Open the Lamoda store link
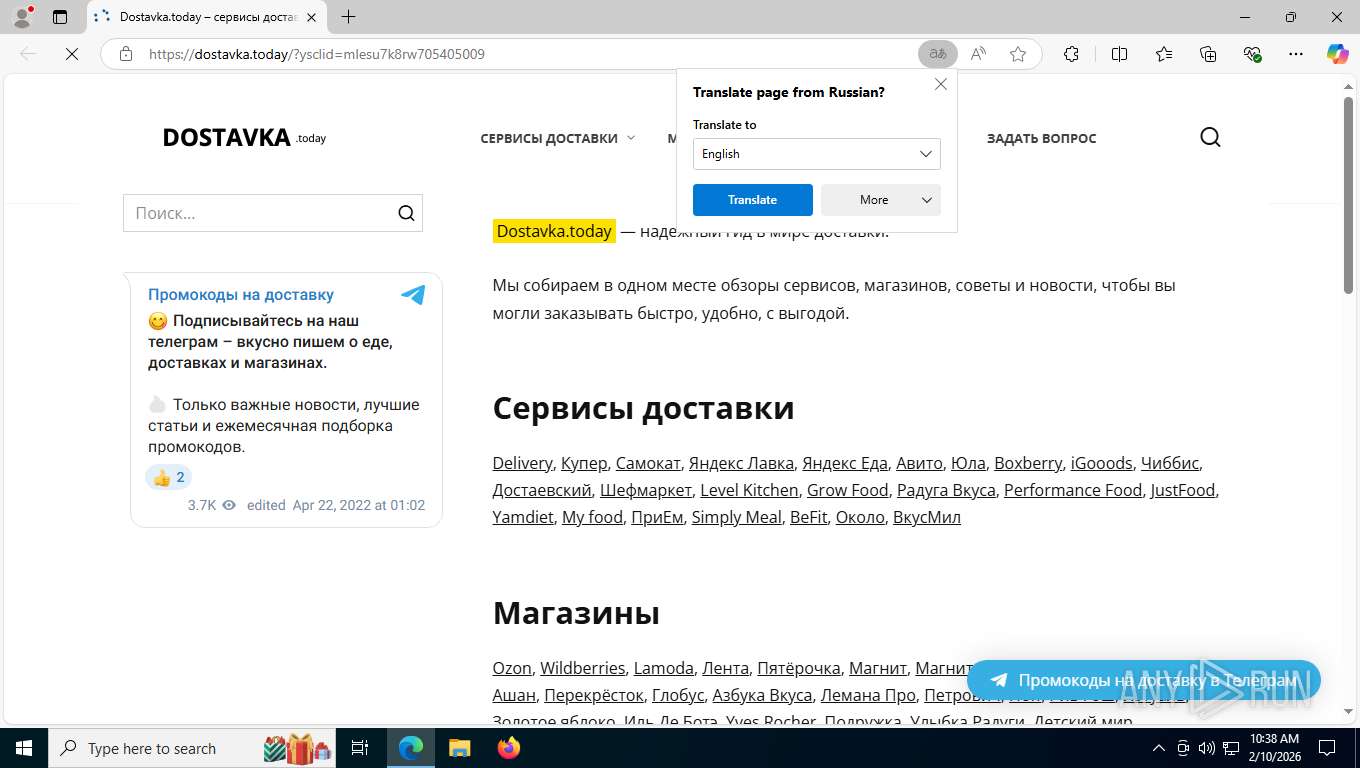 pyautogui.click(x=664, y=668)
